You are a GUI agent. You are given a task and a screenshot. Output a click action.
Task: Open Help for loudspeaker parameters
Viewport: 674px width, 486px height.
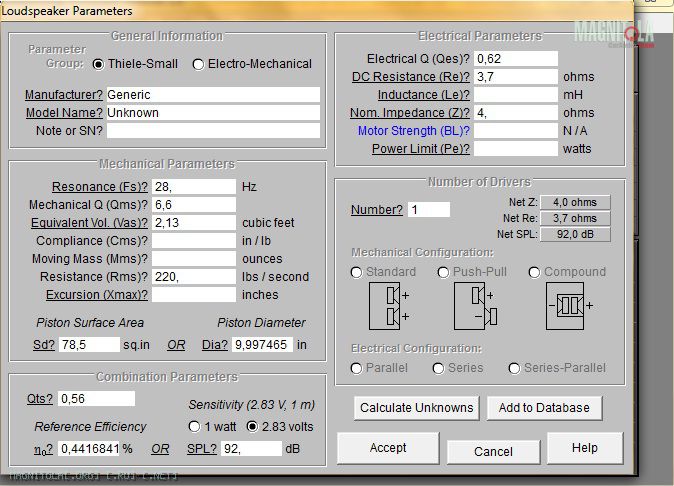click(585, 448)
